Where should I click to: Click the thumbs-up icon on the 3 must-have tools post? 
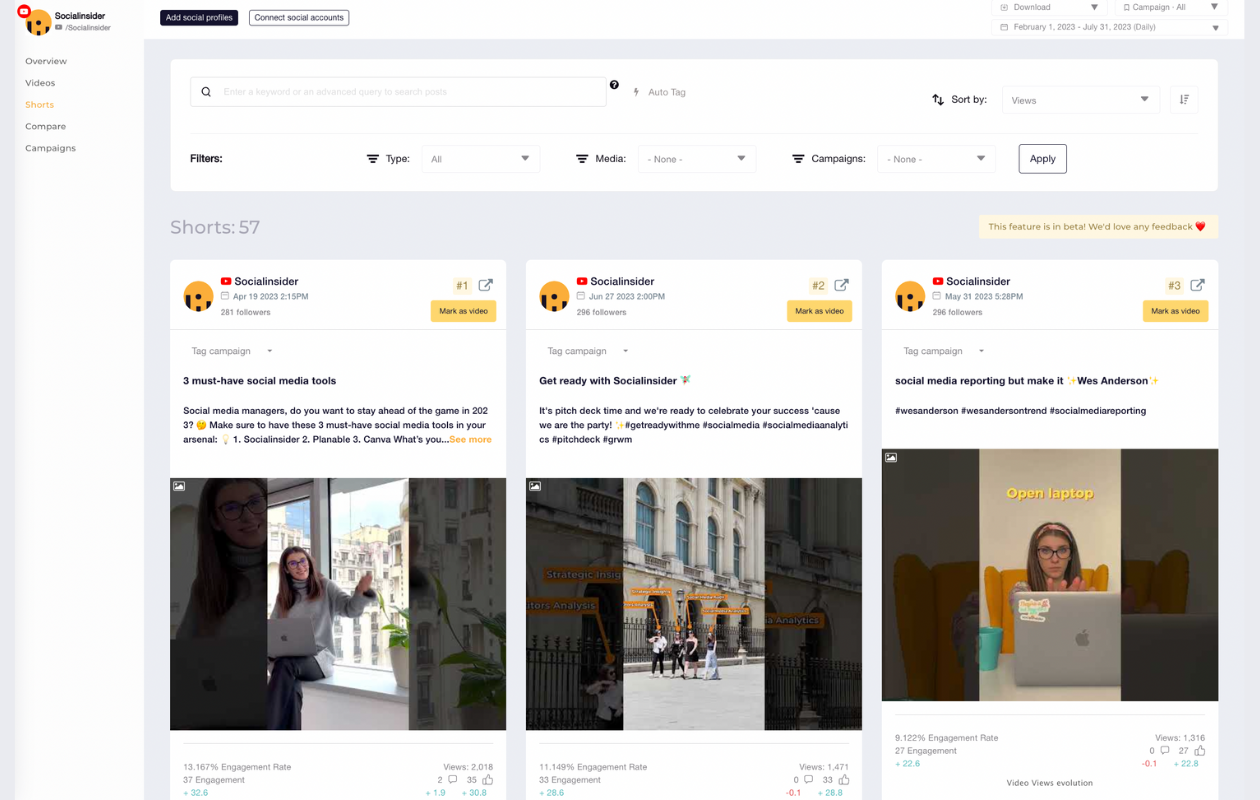pyautogui.click(x=488, y=780)
